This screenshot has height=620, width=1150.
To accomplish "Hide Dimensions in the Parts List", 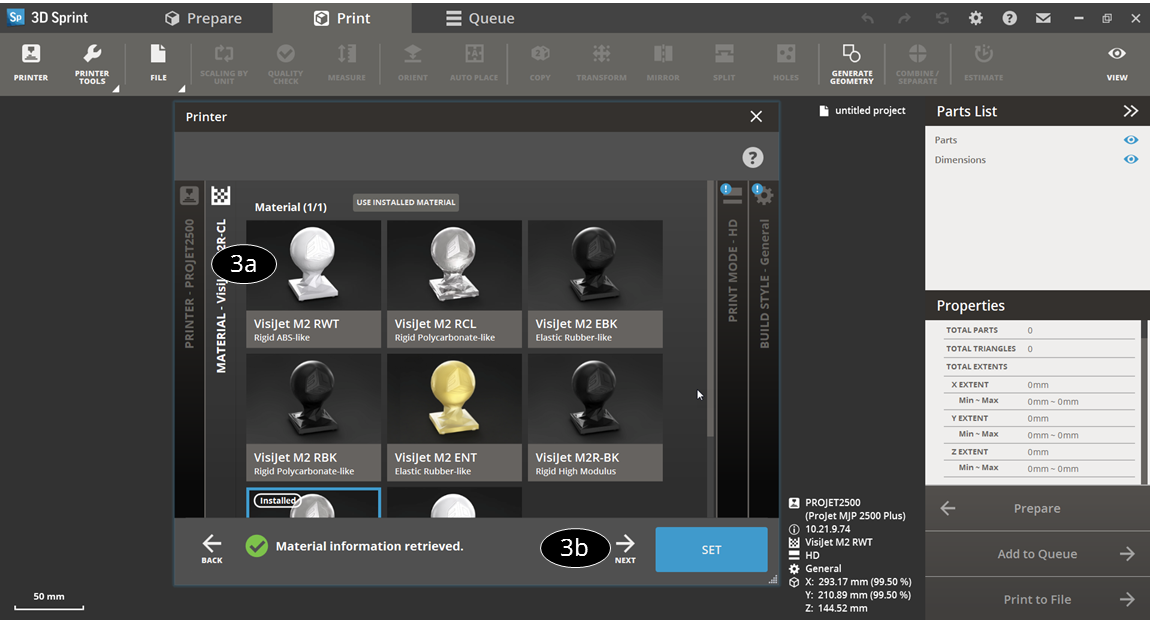I will pyautogui.click(x=1131, y=158).
